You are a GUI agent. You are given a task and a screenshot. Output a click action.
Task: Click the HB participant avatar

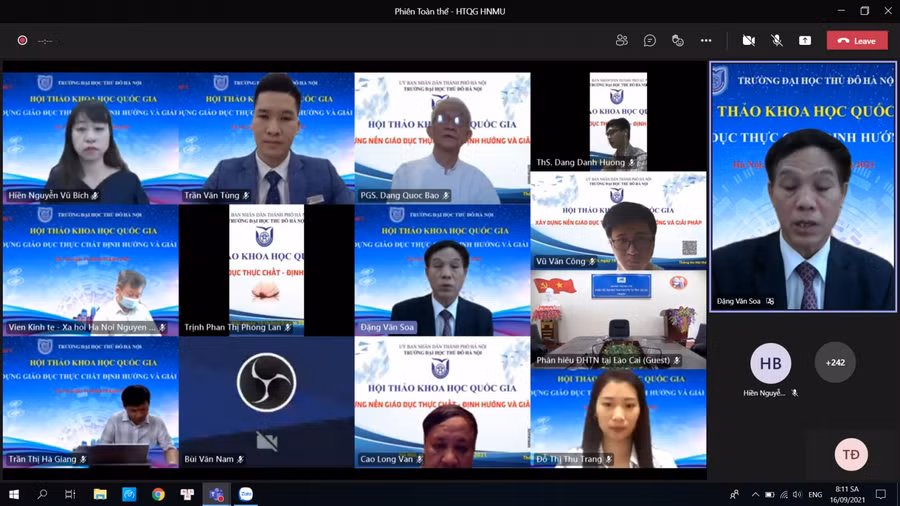coord(771,364)
